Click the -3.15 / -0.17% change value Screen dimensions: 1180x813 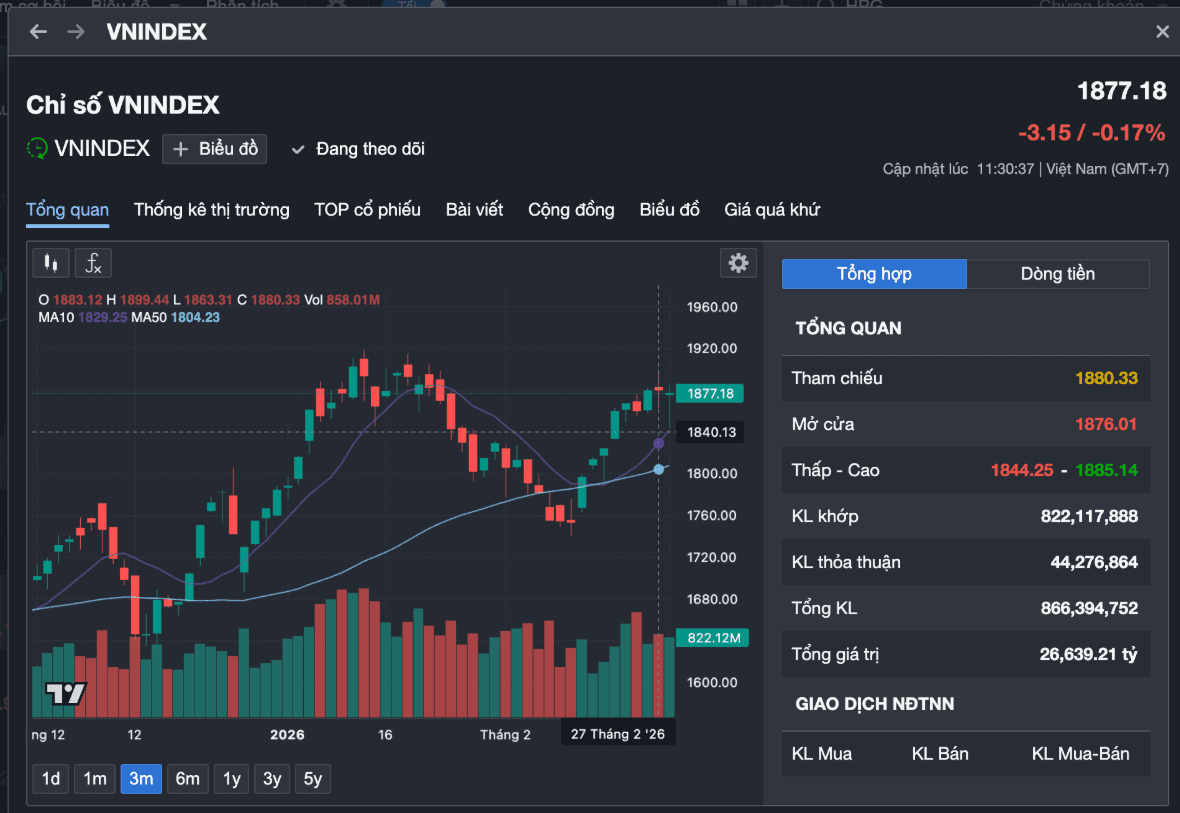pos(1092,133)
